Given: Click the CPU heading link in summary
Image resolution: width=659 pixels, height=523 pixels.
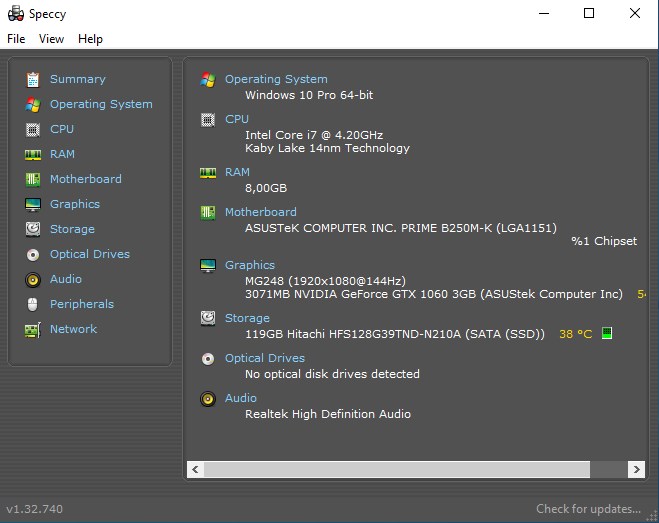Looking at the screenshot, I should (237, 119).
